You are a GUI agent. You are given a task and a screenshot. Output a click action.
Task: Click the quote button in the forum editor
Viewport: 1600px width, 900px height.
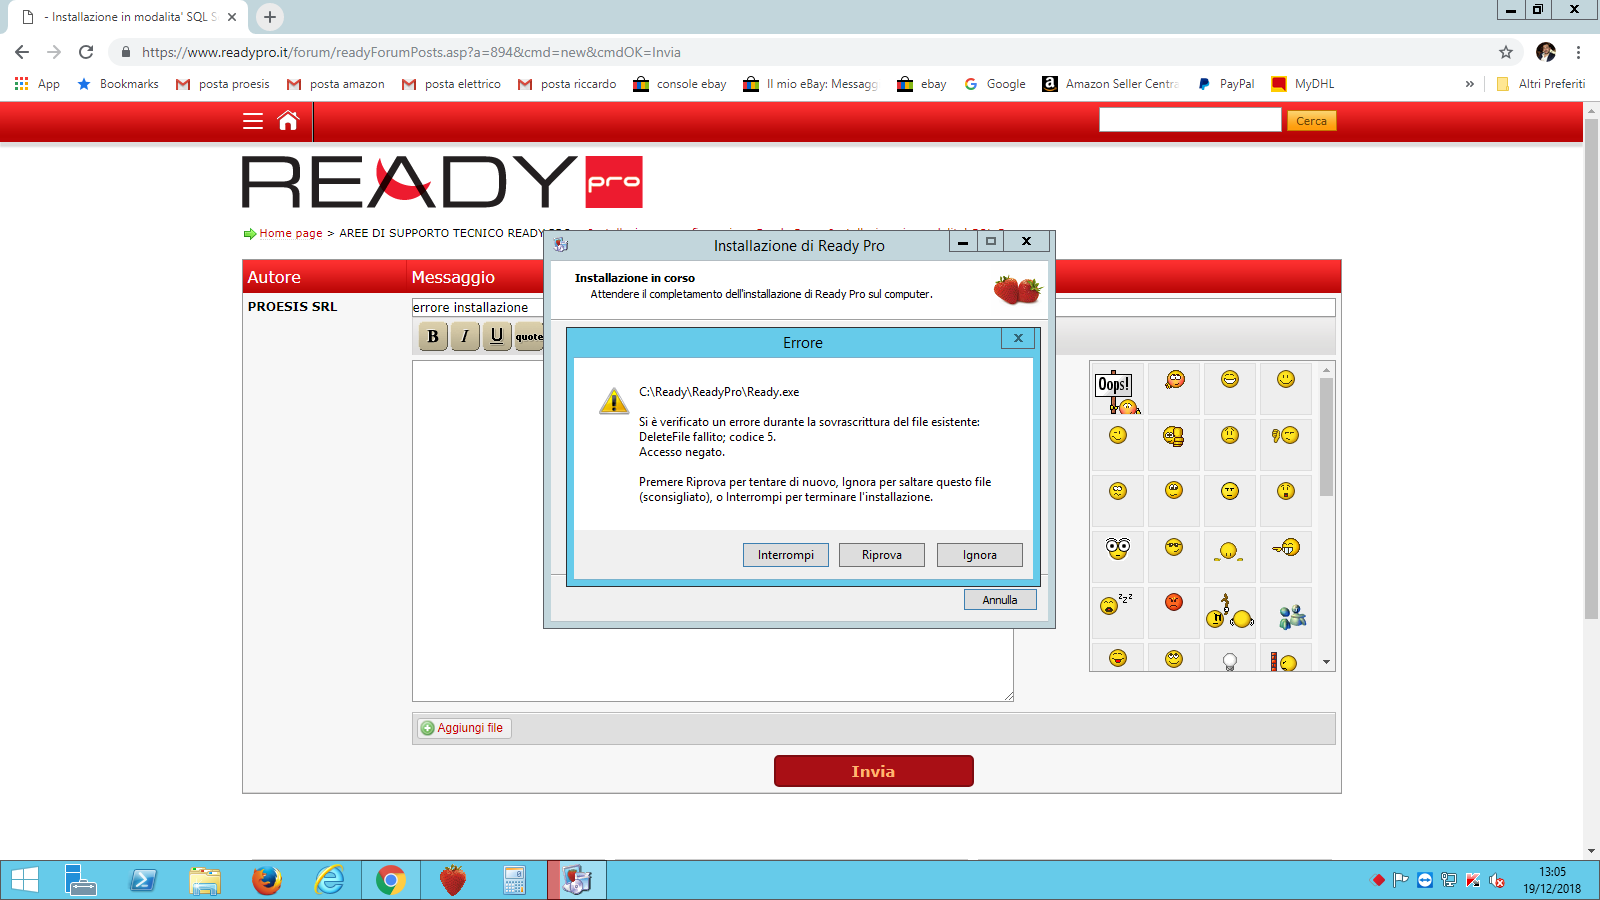pyautogui.click(x=529, y=336)
